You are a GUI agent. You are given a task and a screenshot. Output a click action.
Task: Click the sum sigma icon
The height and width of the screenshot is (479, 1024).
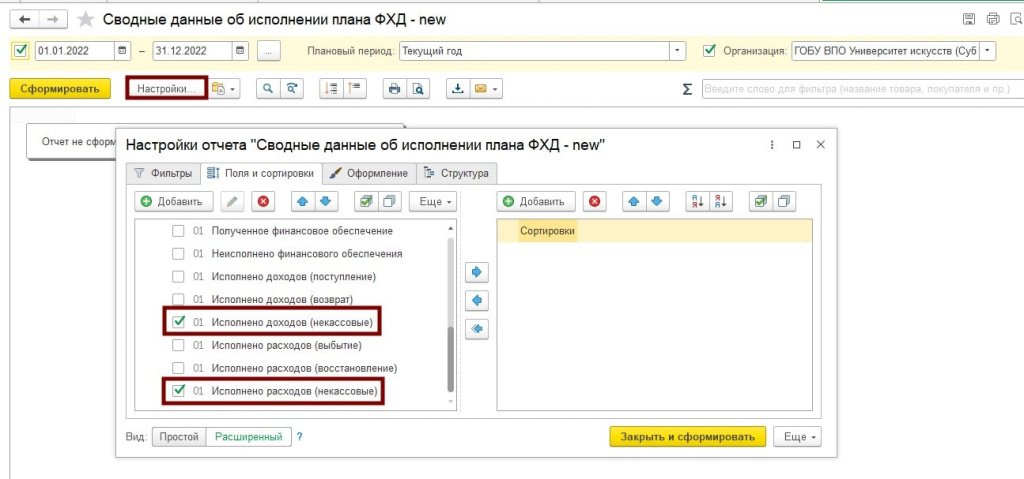click(x=687, y=89)
